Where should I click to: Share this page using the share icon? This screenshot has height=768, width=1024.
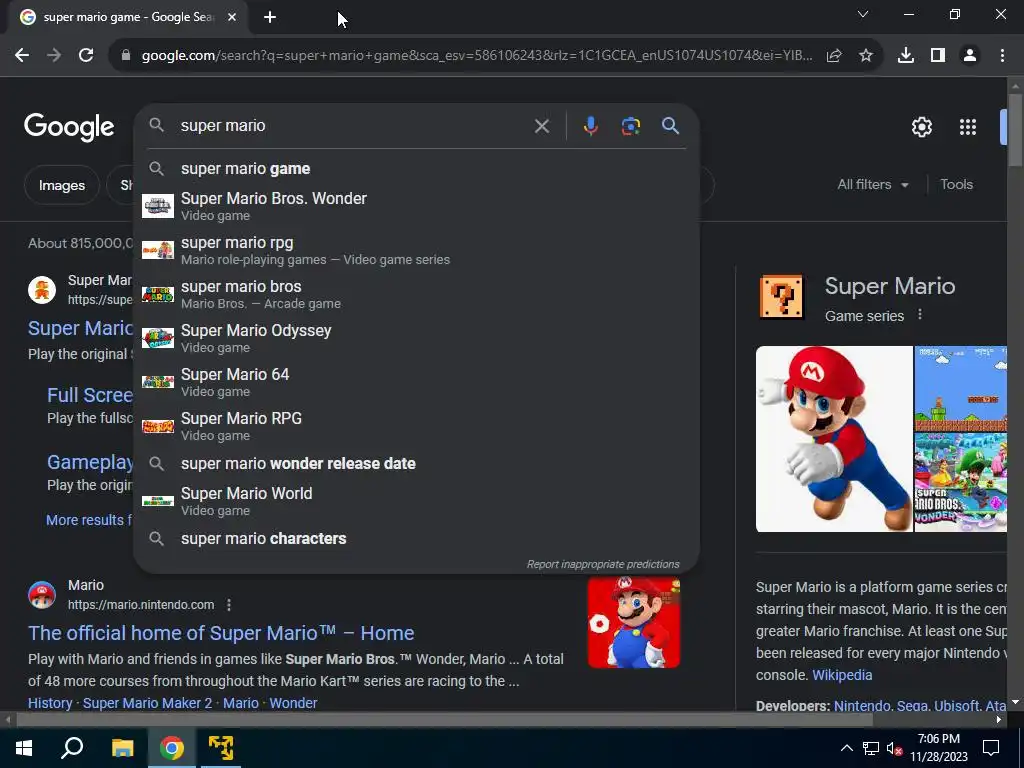pyautogui.click(x=834, y=56)
